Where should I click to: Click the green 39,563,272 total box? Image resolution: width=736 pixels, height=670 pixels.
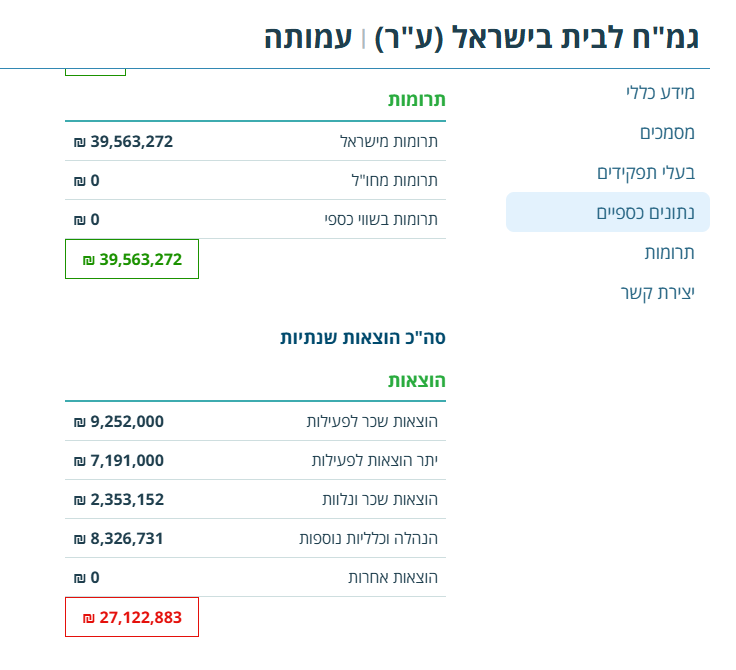pyautogui.click(x=132, y=259)
